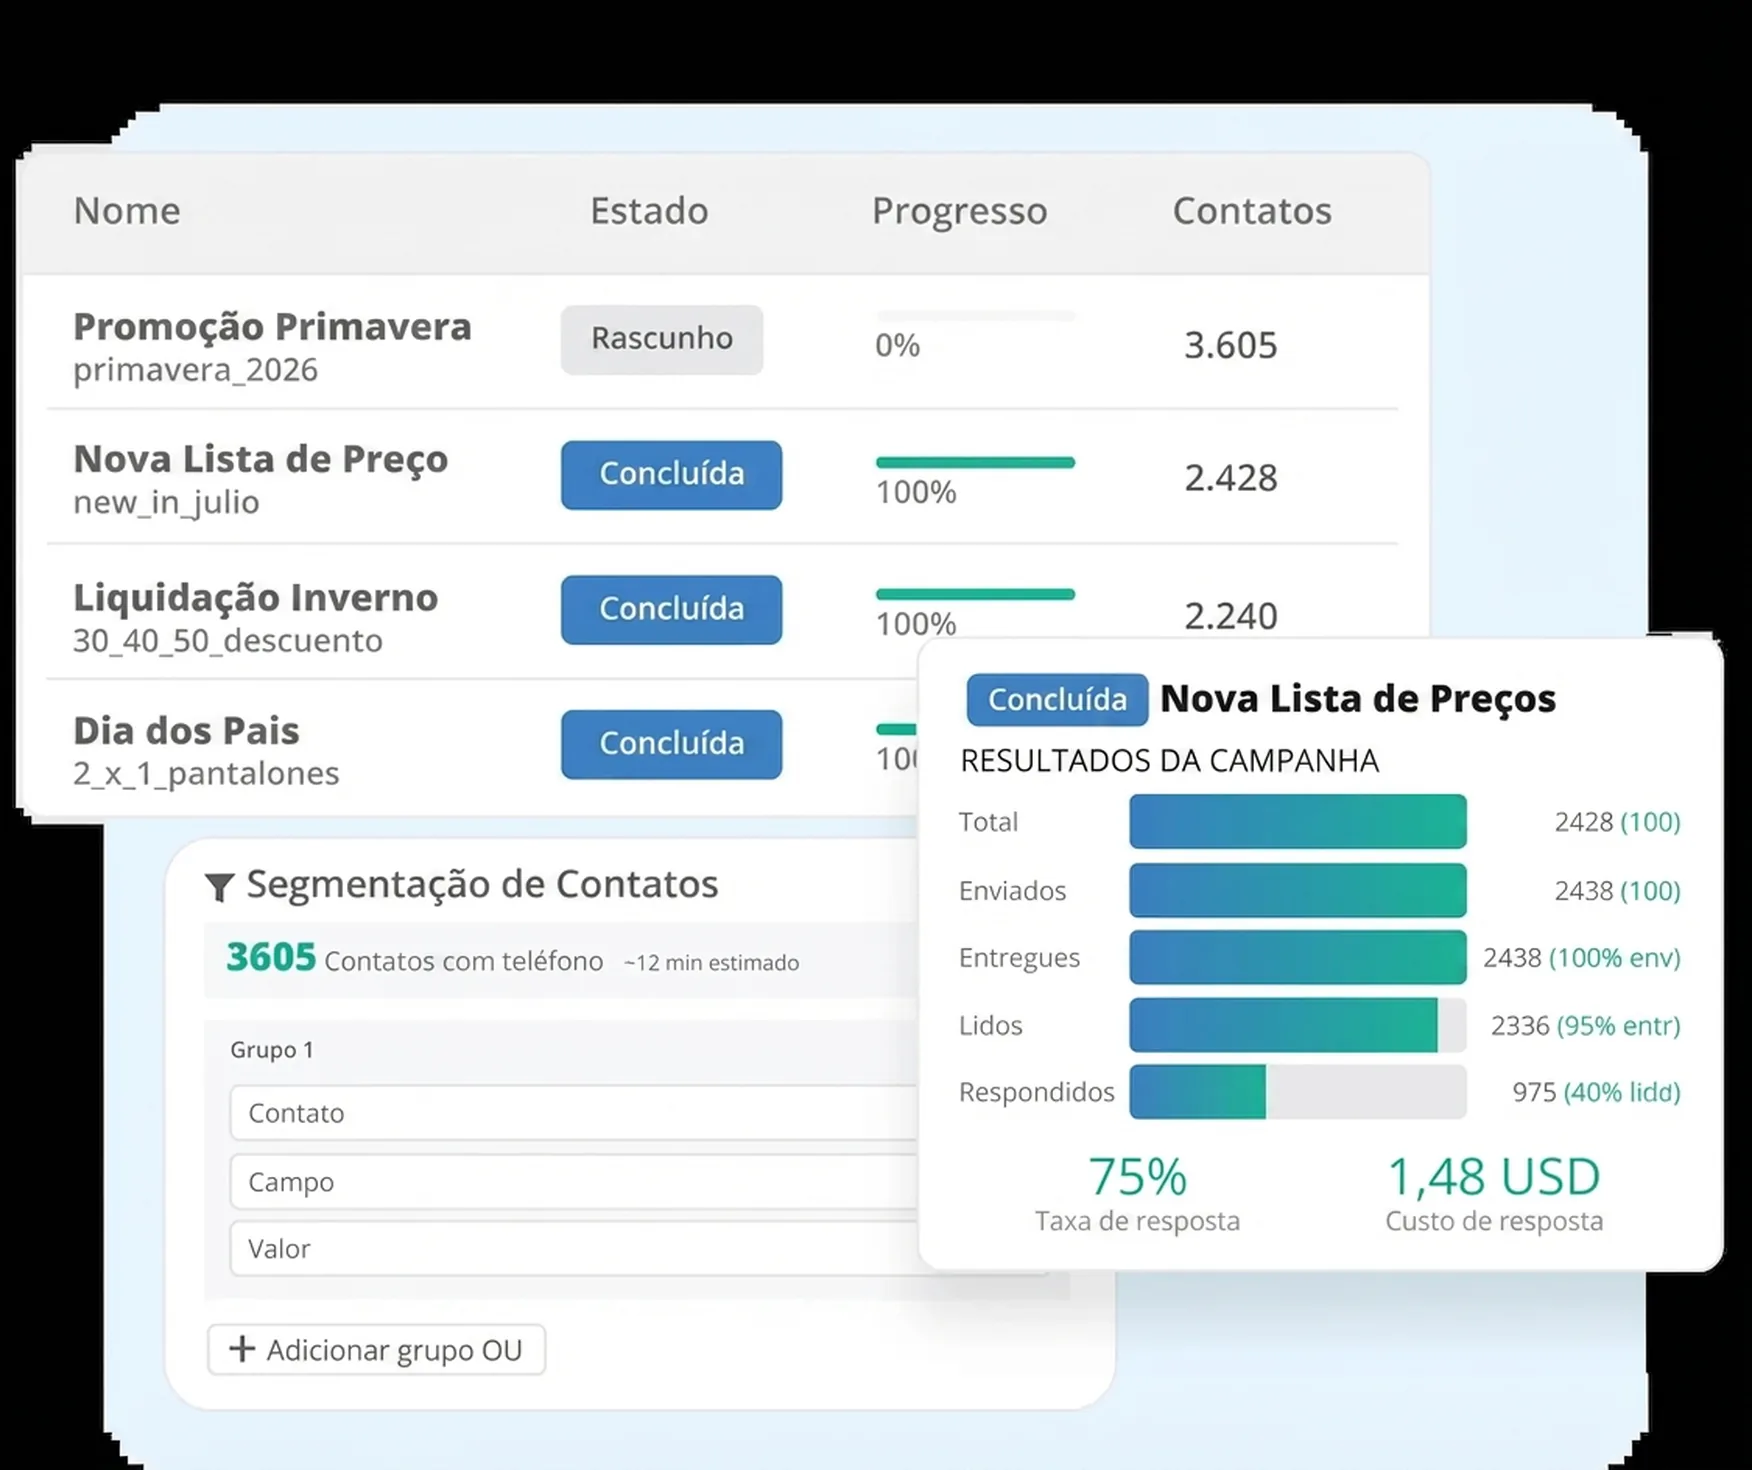Image resolution: width=1752 pixels, height=1470 pixels.
Task: Click the filter funnel icon beside Segmentação de Contatos
Action: tap(219, 886)
